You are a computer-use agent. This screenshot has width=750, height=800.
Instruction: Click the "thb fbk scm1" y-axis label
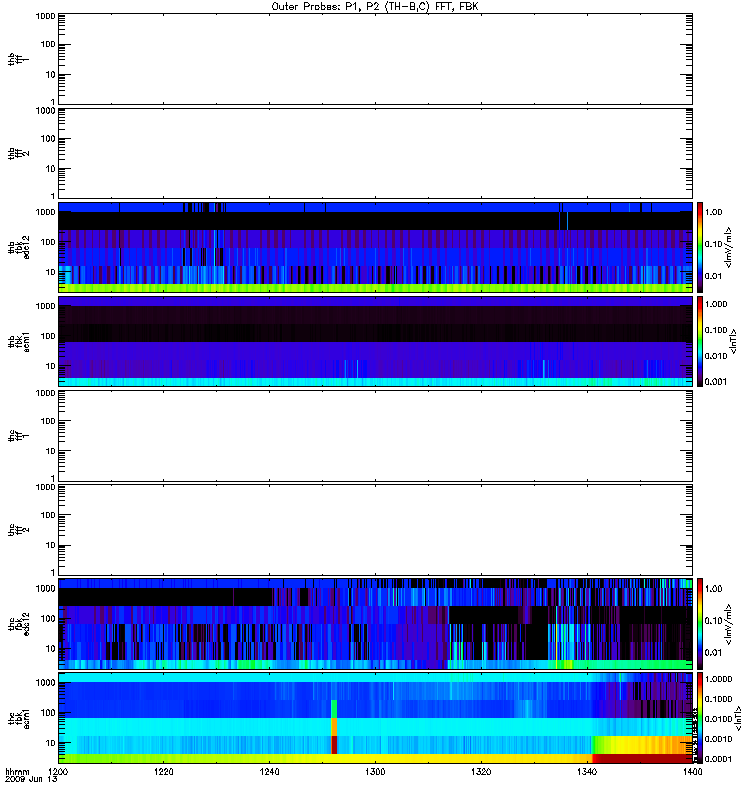(x=18, y=342)
